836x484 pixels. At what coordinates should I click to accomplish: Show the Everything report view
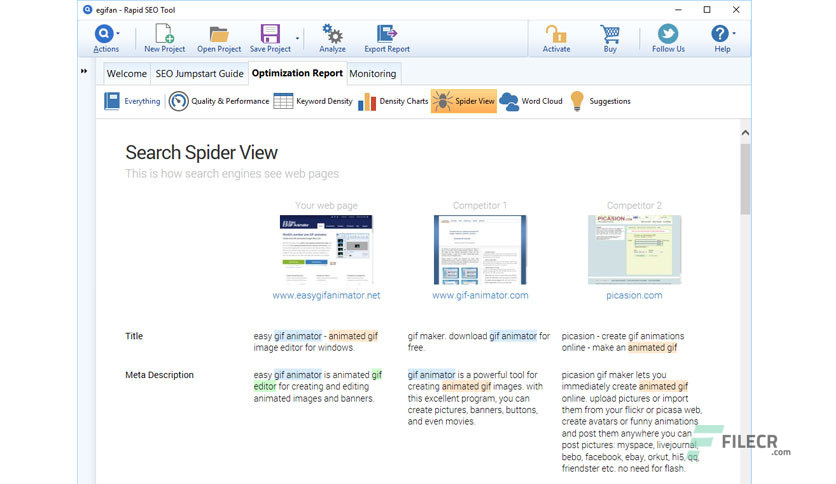pos(132,101)
